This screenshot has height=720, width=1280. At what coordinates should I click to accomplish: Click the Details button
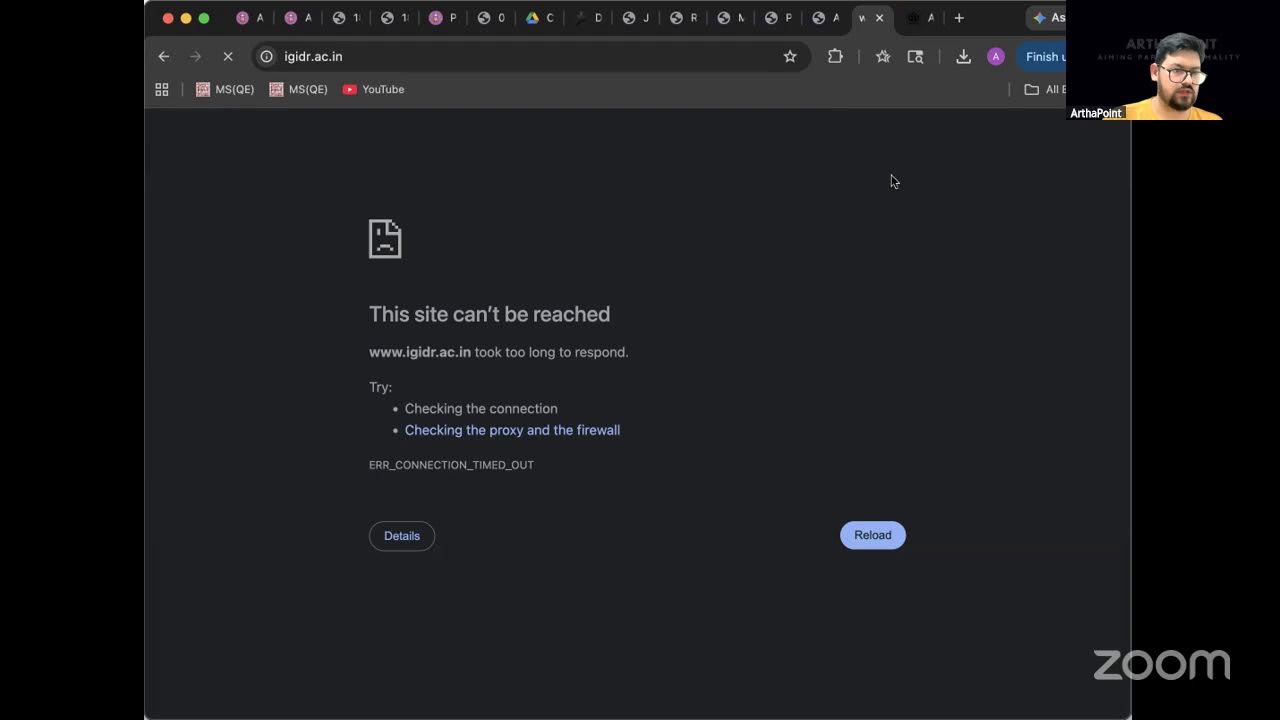402,536
